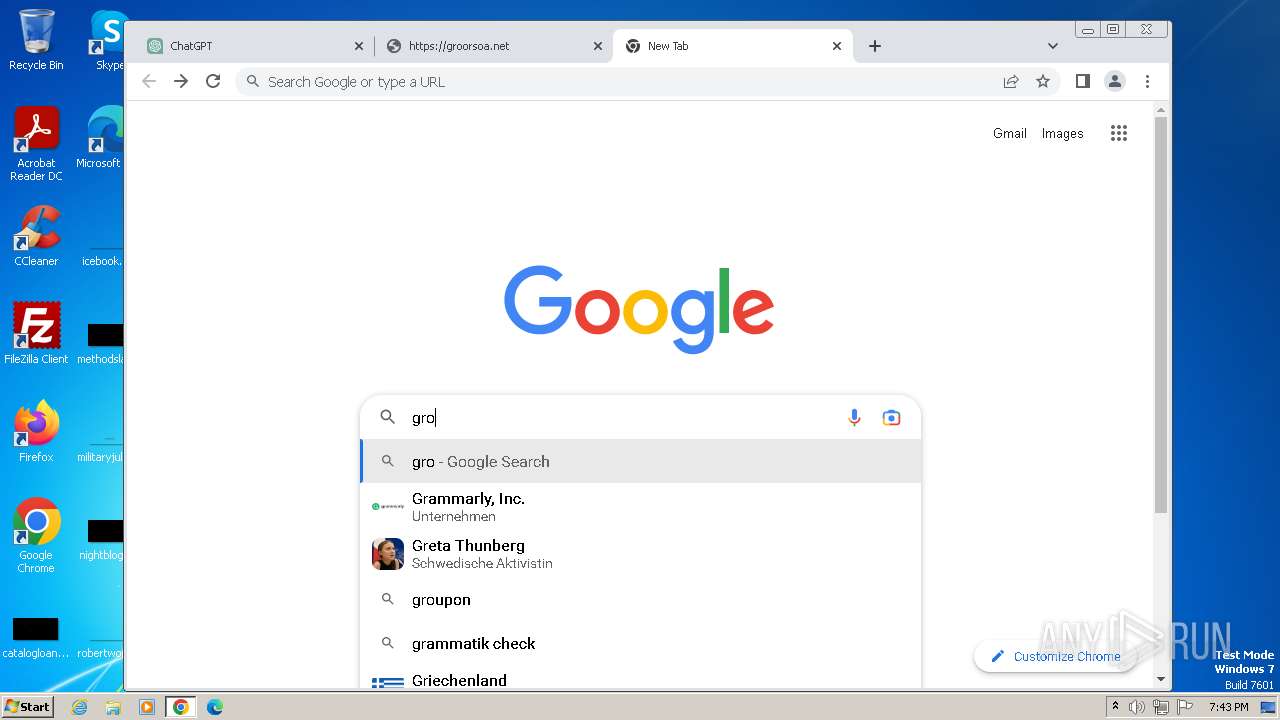Go back with the back arrow

coord(149,81)
